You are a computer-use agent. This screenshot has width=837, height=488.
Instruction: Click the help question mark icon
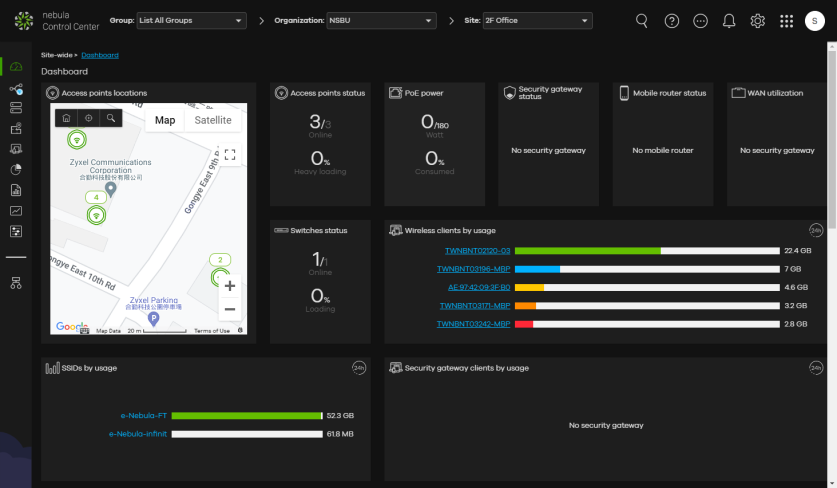pos(671,21)
